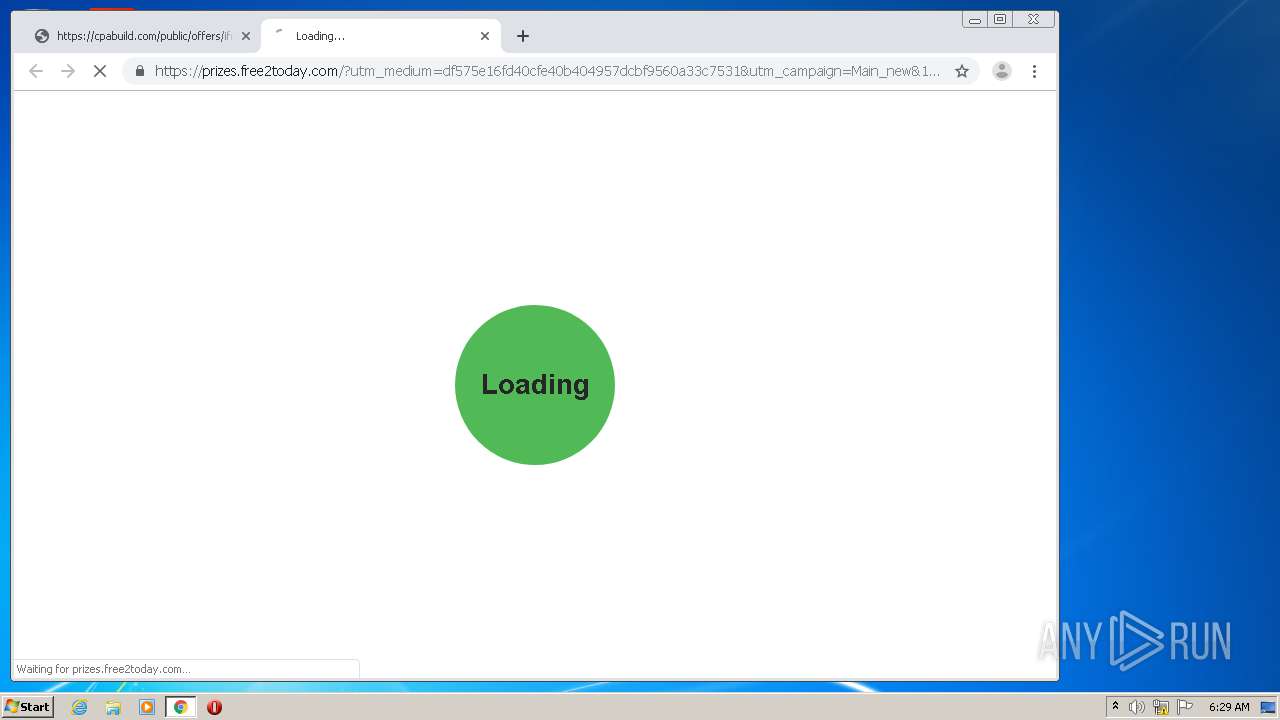
Task: Close the Chrome window
Action: [1034, 19]
